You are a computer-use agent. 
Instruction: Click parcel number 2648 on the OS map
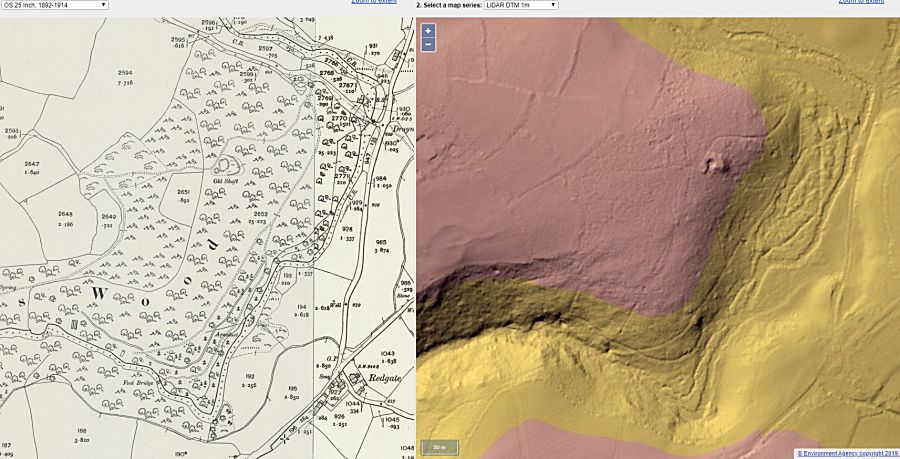(65, 213)
